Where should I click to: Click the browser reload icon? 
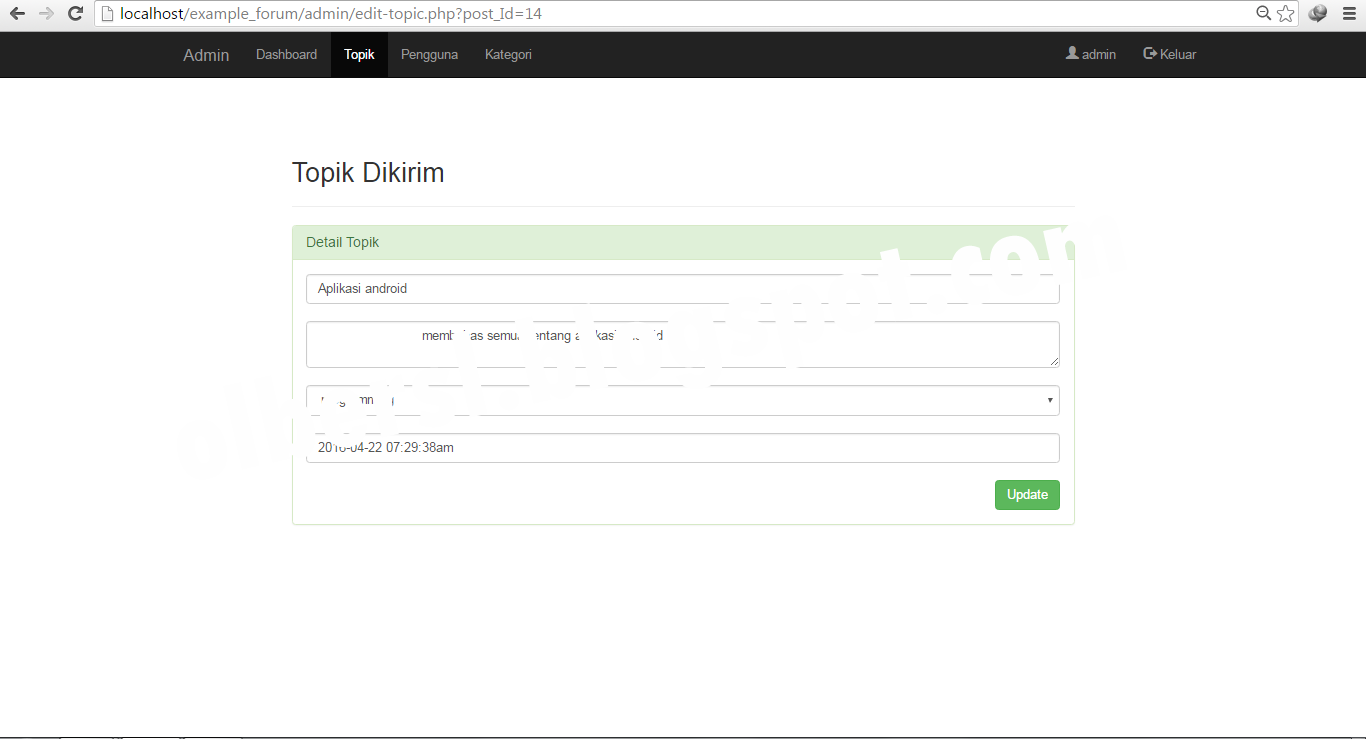click(75, 13)
